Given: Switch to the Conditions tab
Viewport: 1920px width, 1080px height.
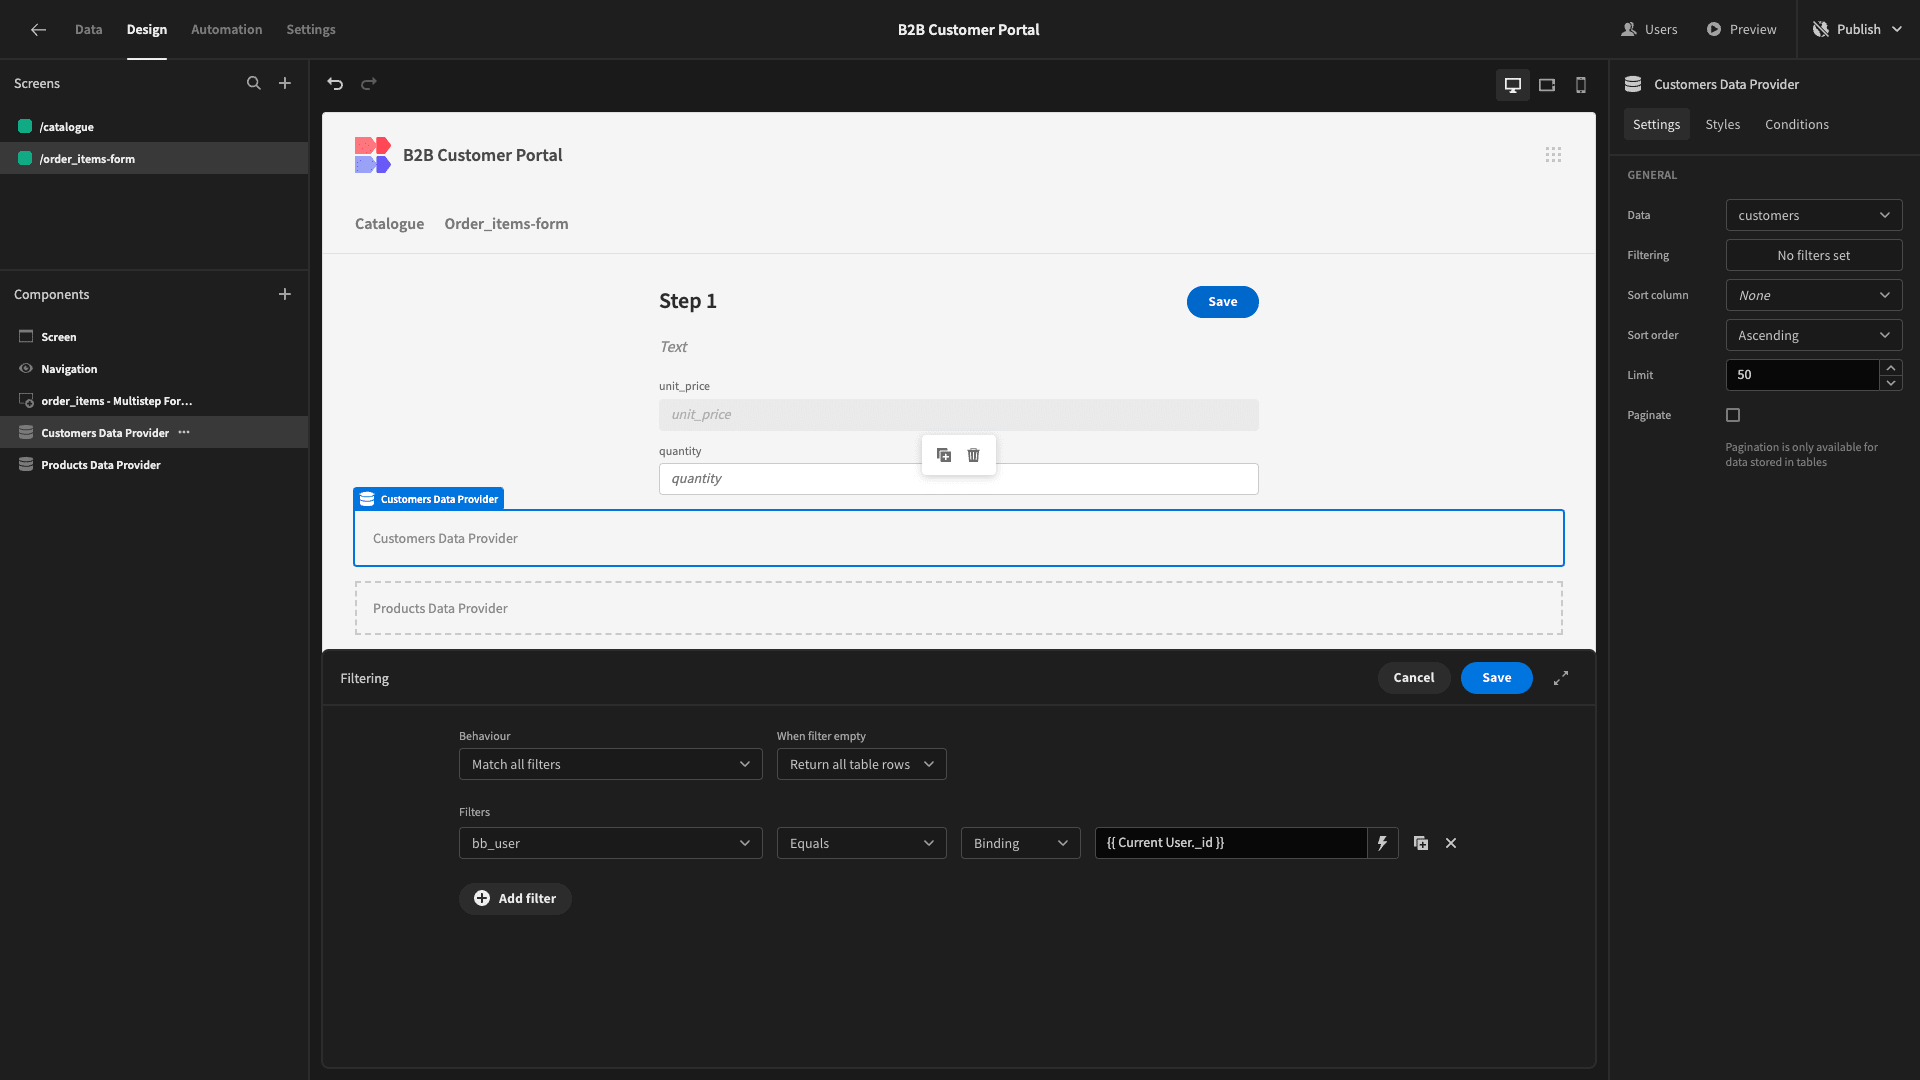Looking at the screenshot, I should [x=1797, y=124].
